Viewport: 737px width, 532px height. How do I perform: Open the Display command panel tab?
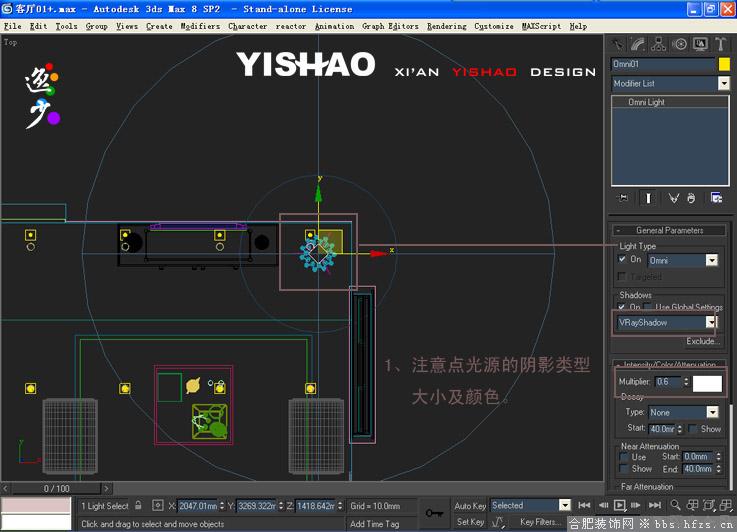pos(700,44)
